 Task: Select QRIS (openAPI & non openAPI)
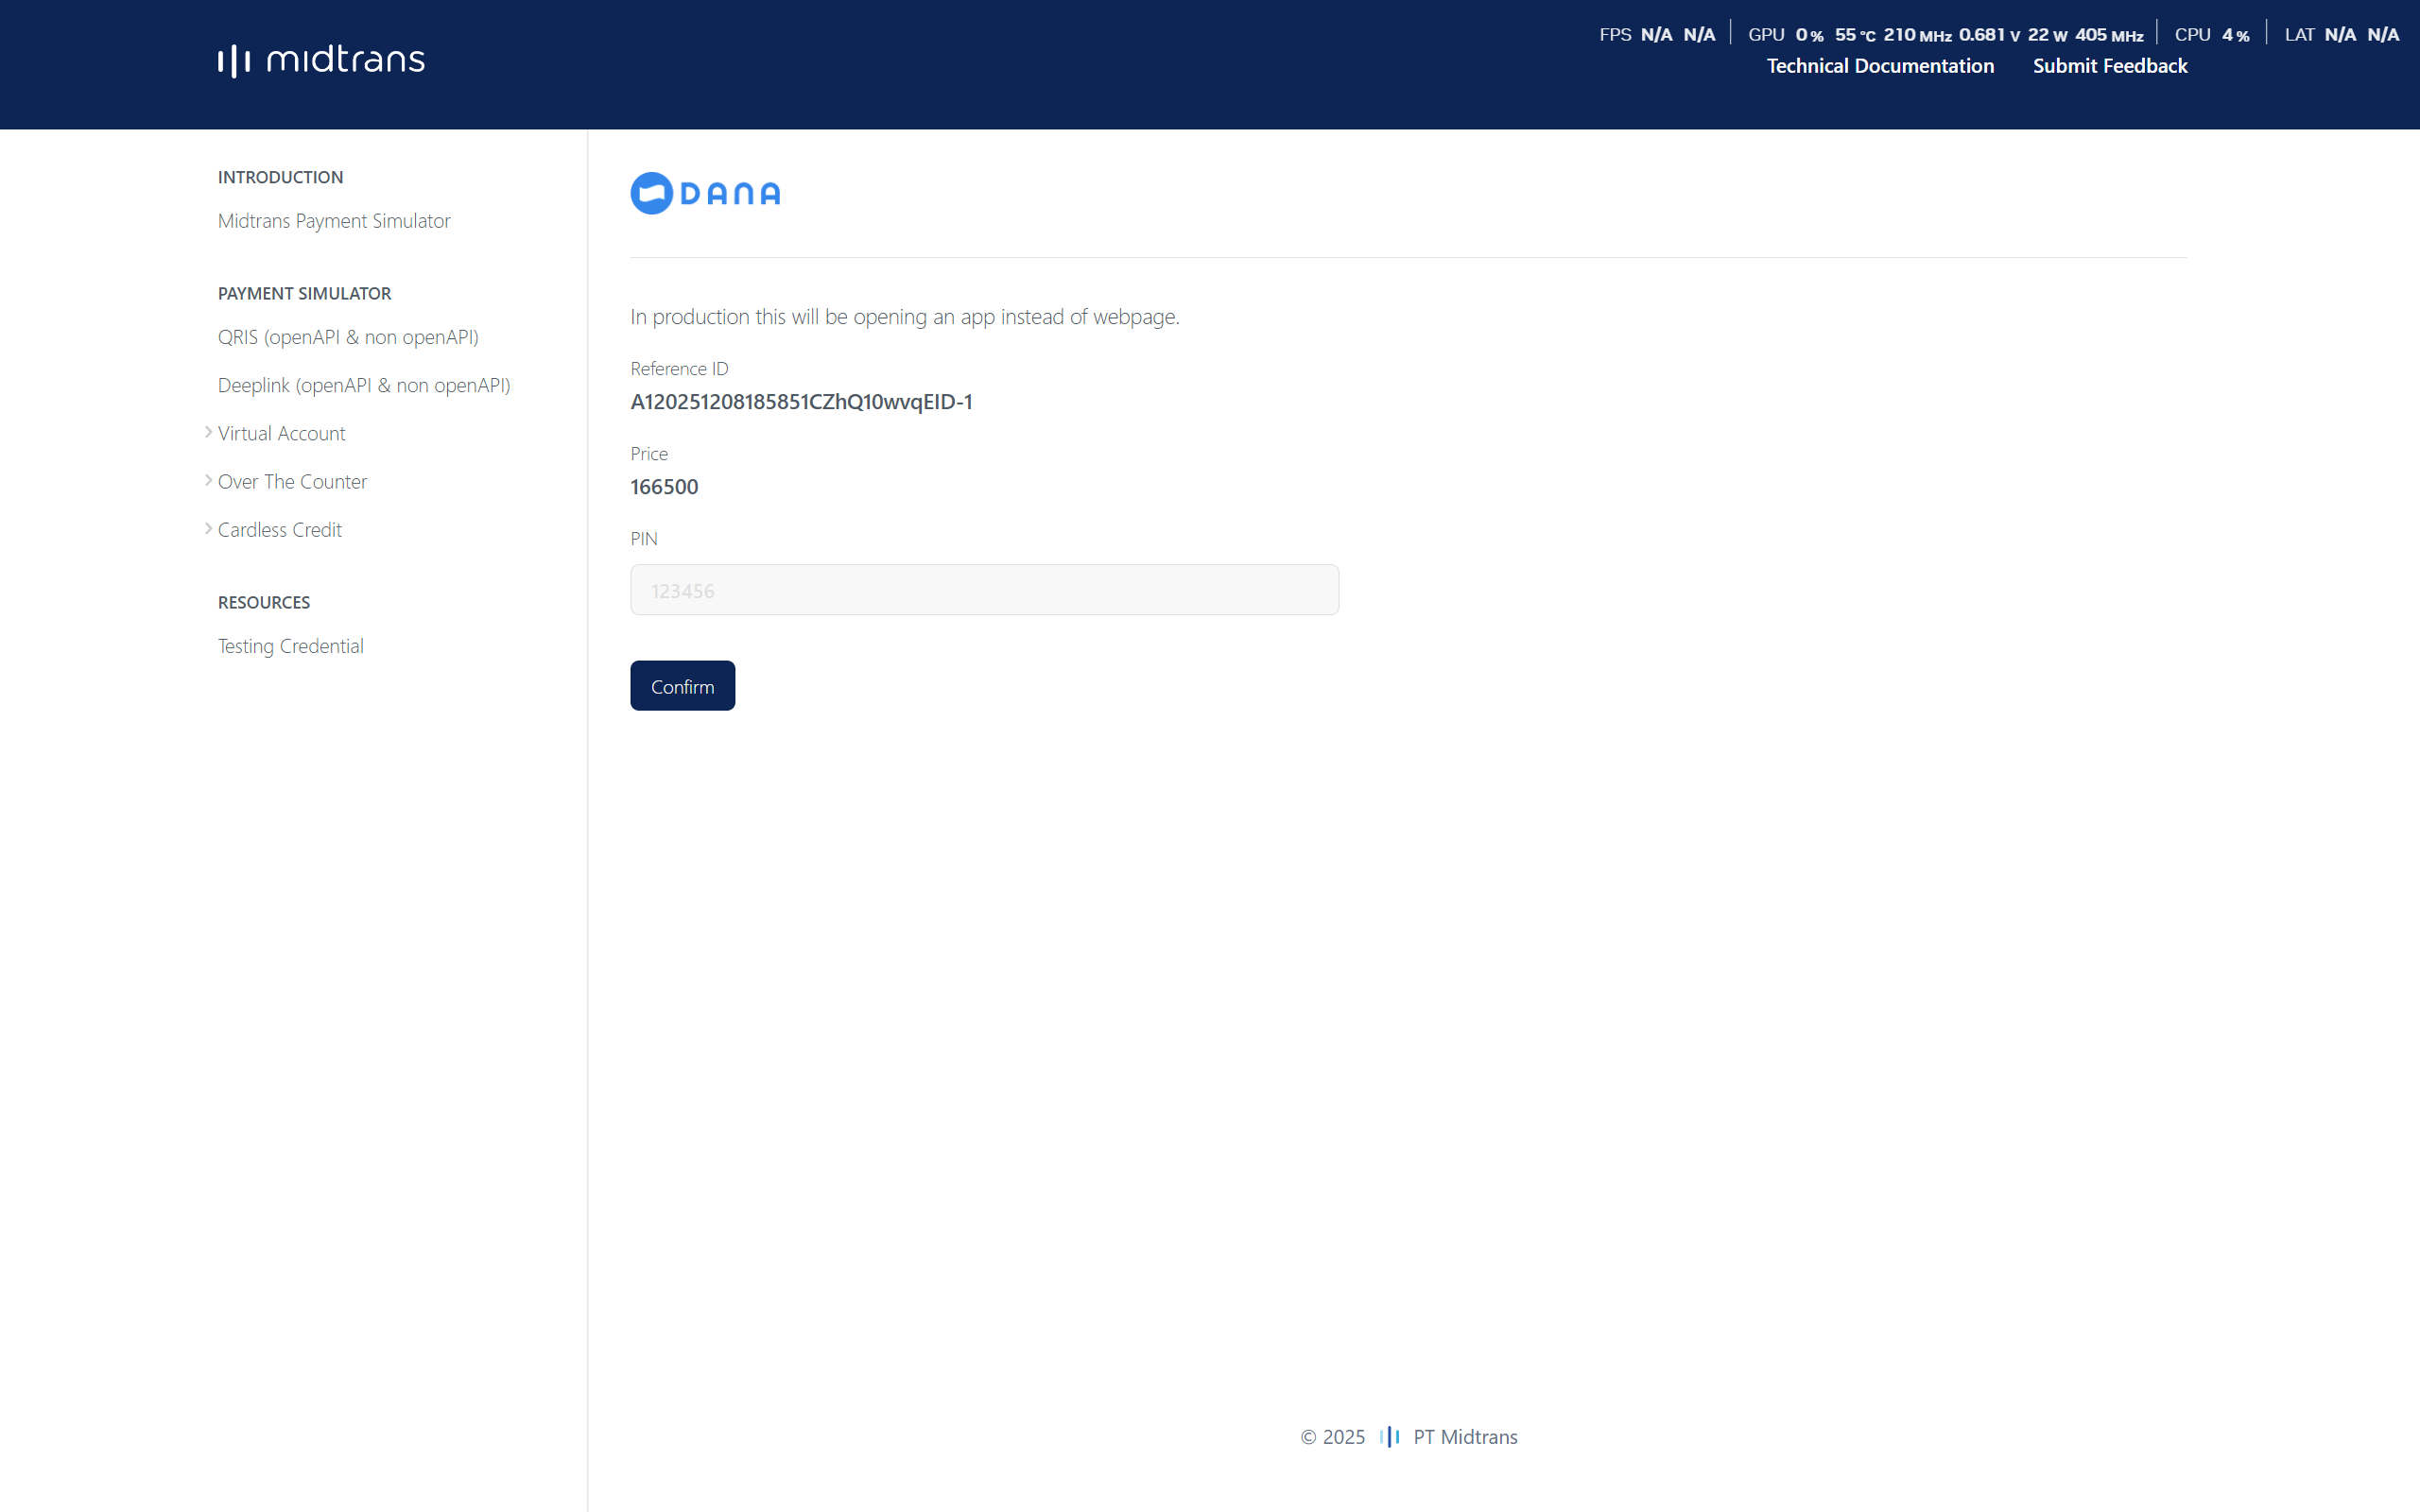pos(348,337)
